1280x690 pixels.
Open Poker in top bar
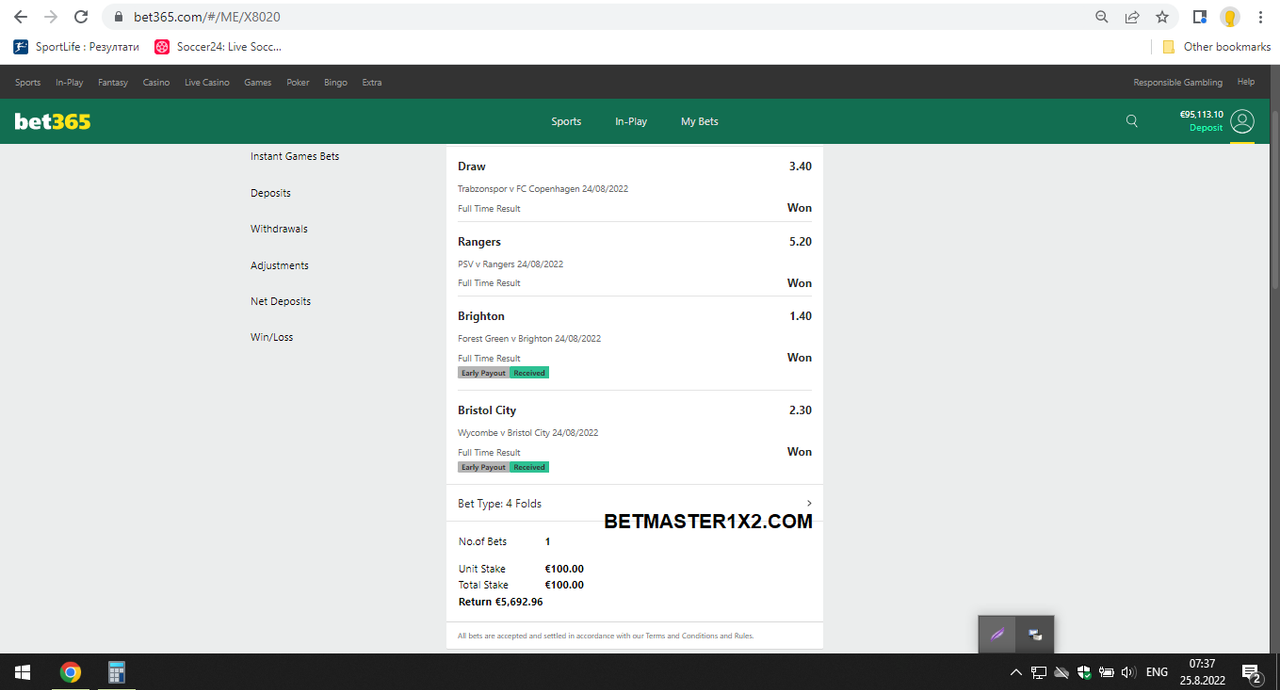298,82
